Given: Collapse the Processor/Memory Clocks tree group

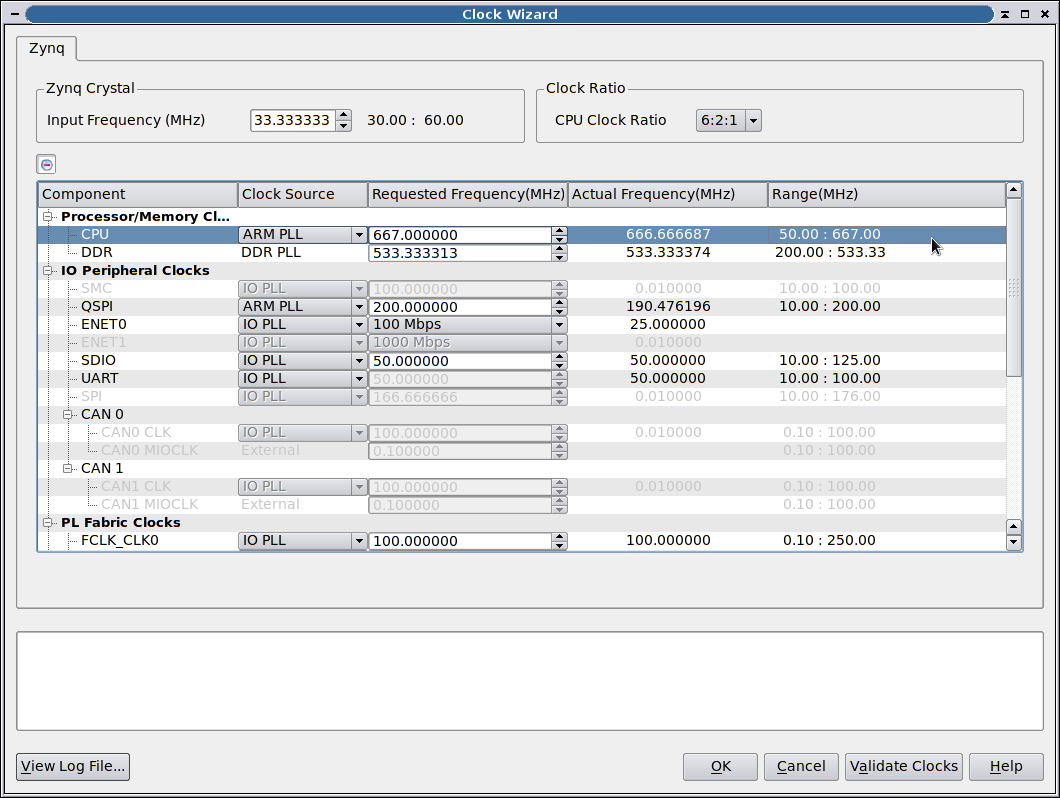Looking at the screenshot, I should pos(47,217).
